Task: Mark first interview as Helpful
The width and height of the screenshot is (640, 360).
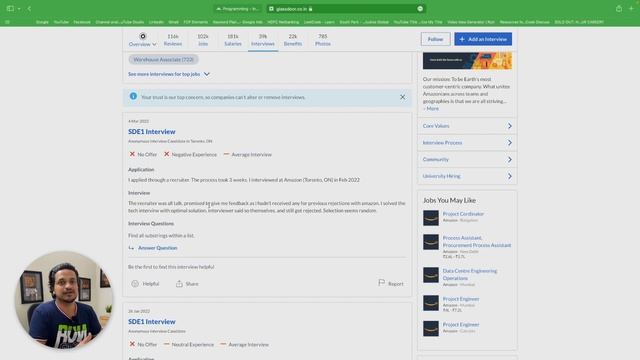Action: pos(145,284)
